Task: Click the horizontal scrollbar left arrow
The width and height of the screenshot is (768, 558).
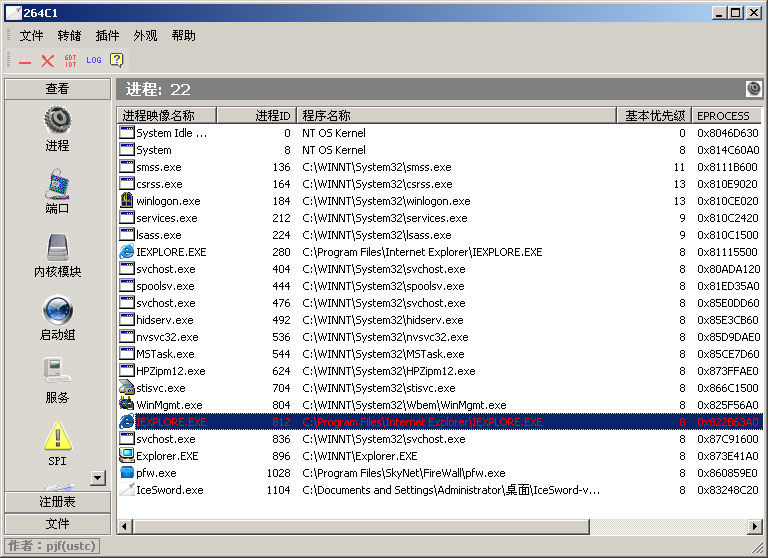Action: (124, 527)
